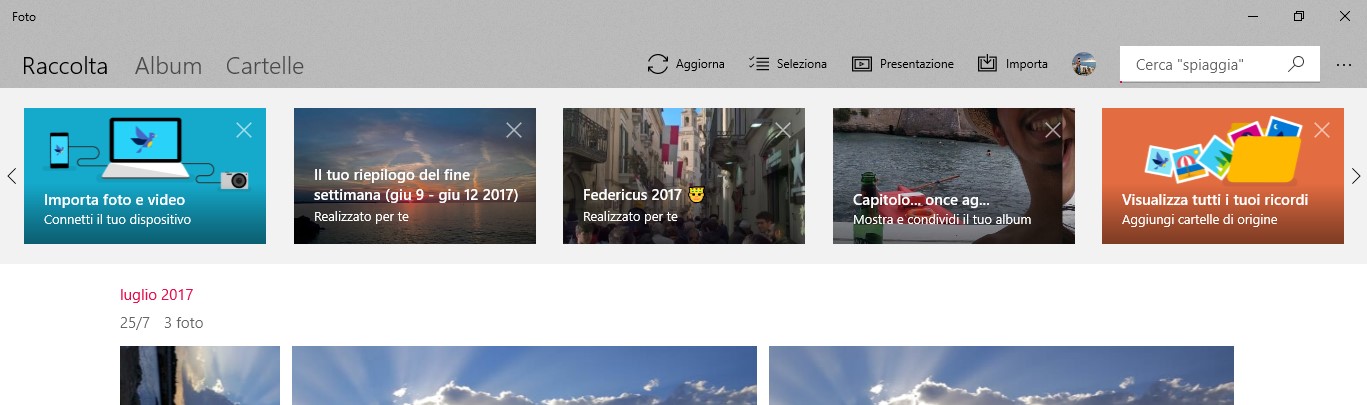1367x405 pixels.
Task: Close the Capitolo once again card
Action: (x=1053, y=129)
